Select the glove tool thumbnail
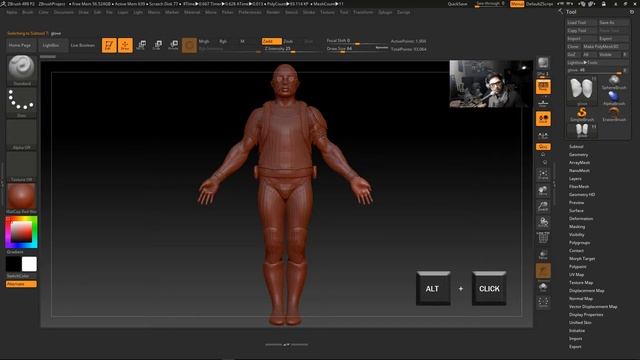Image resolution: width=640 pixels, height=360 pixels. coord(582,90)
